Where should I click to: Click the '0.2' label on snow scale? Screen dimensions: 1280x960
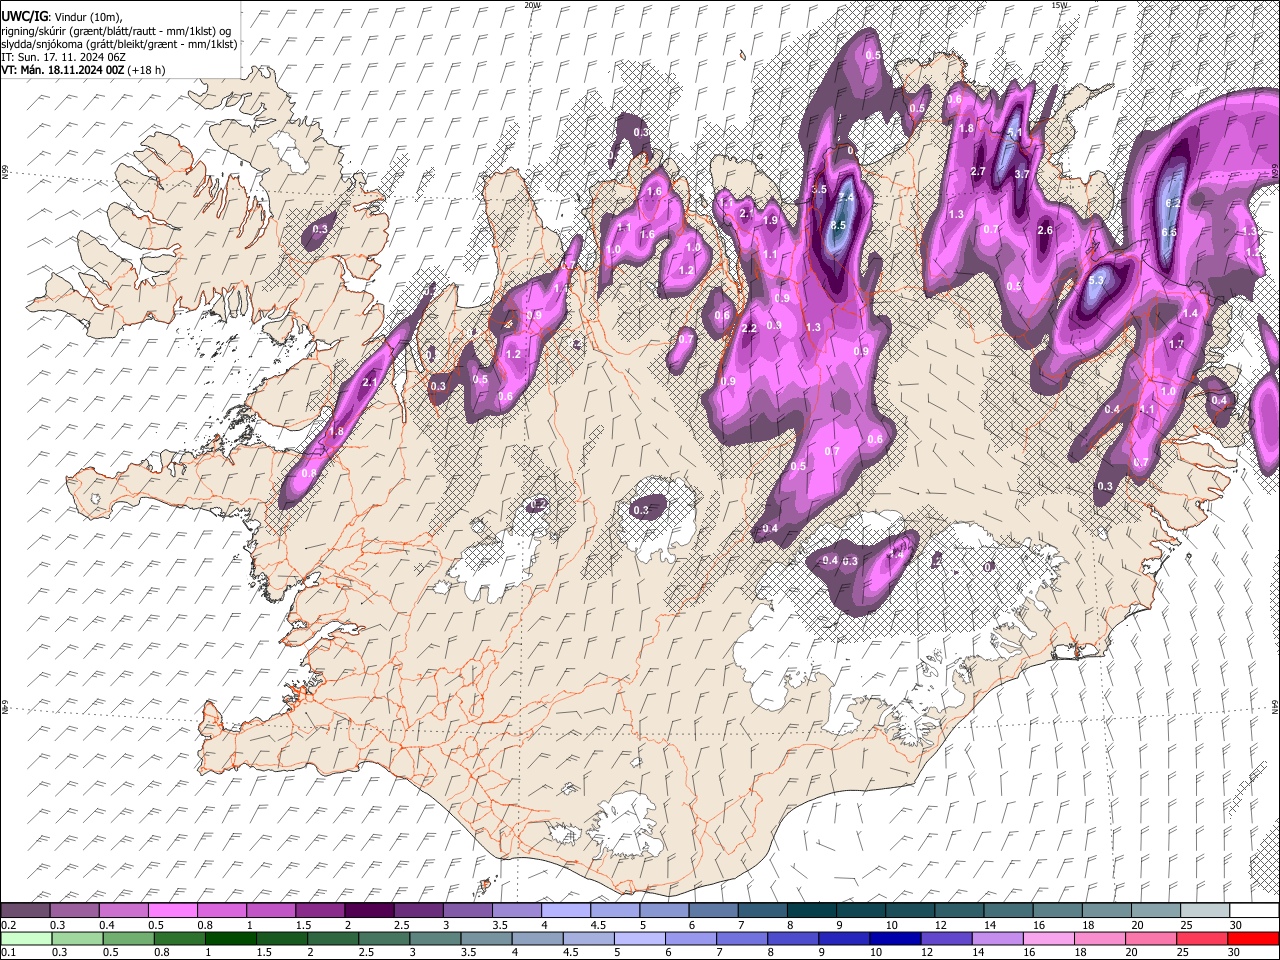click(8, 924)
